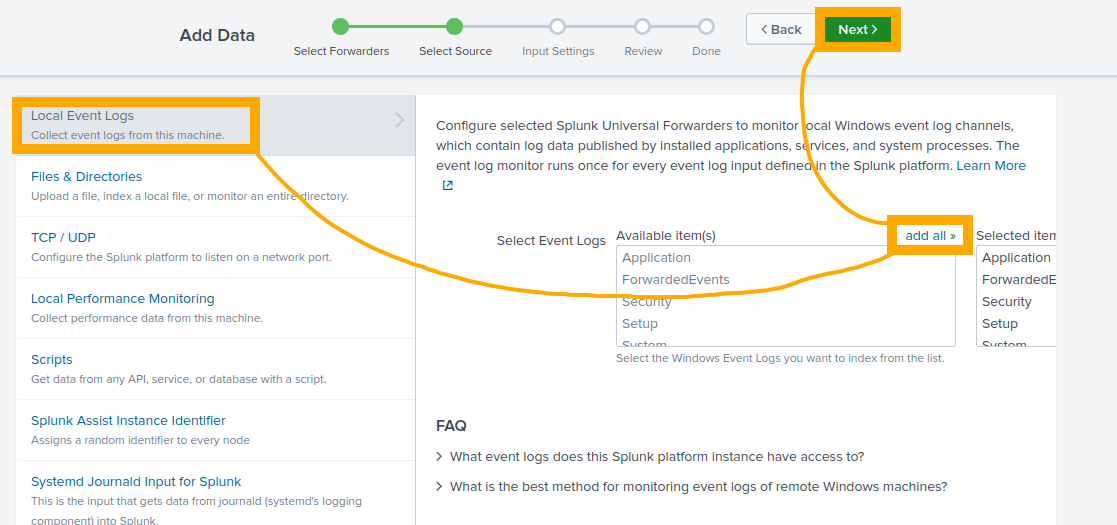The height and width of the screenshot is (525, 1117).
Task: Select the Local Event Logs source
Action: point(215,125)
